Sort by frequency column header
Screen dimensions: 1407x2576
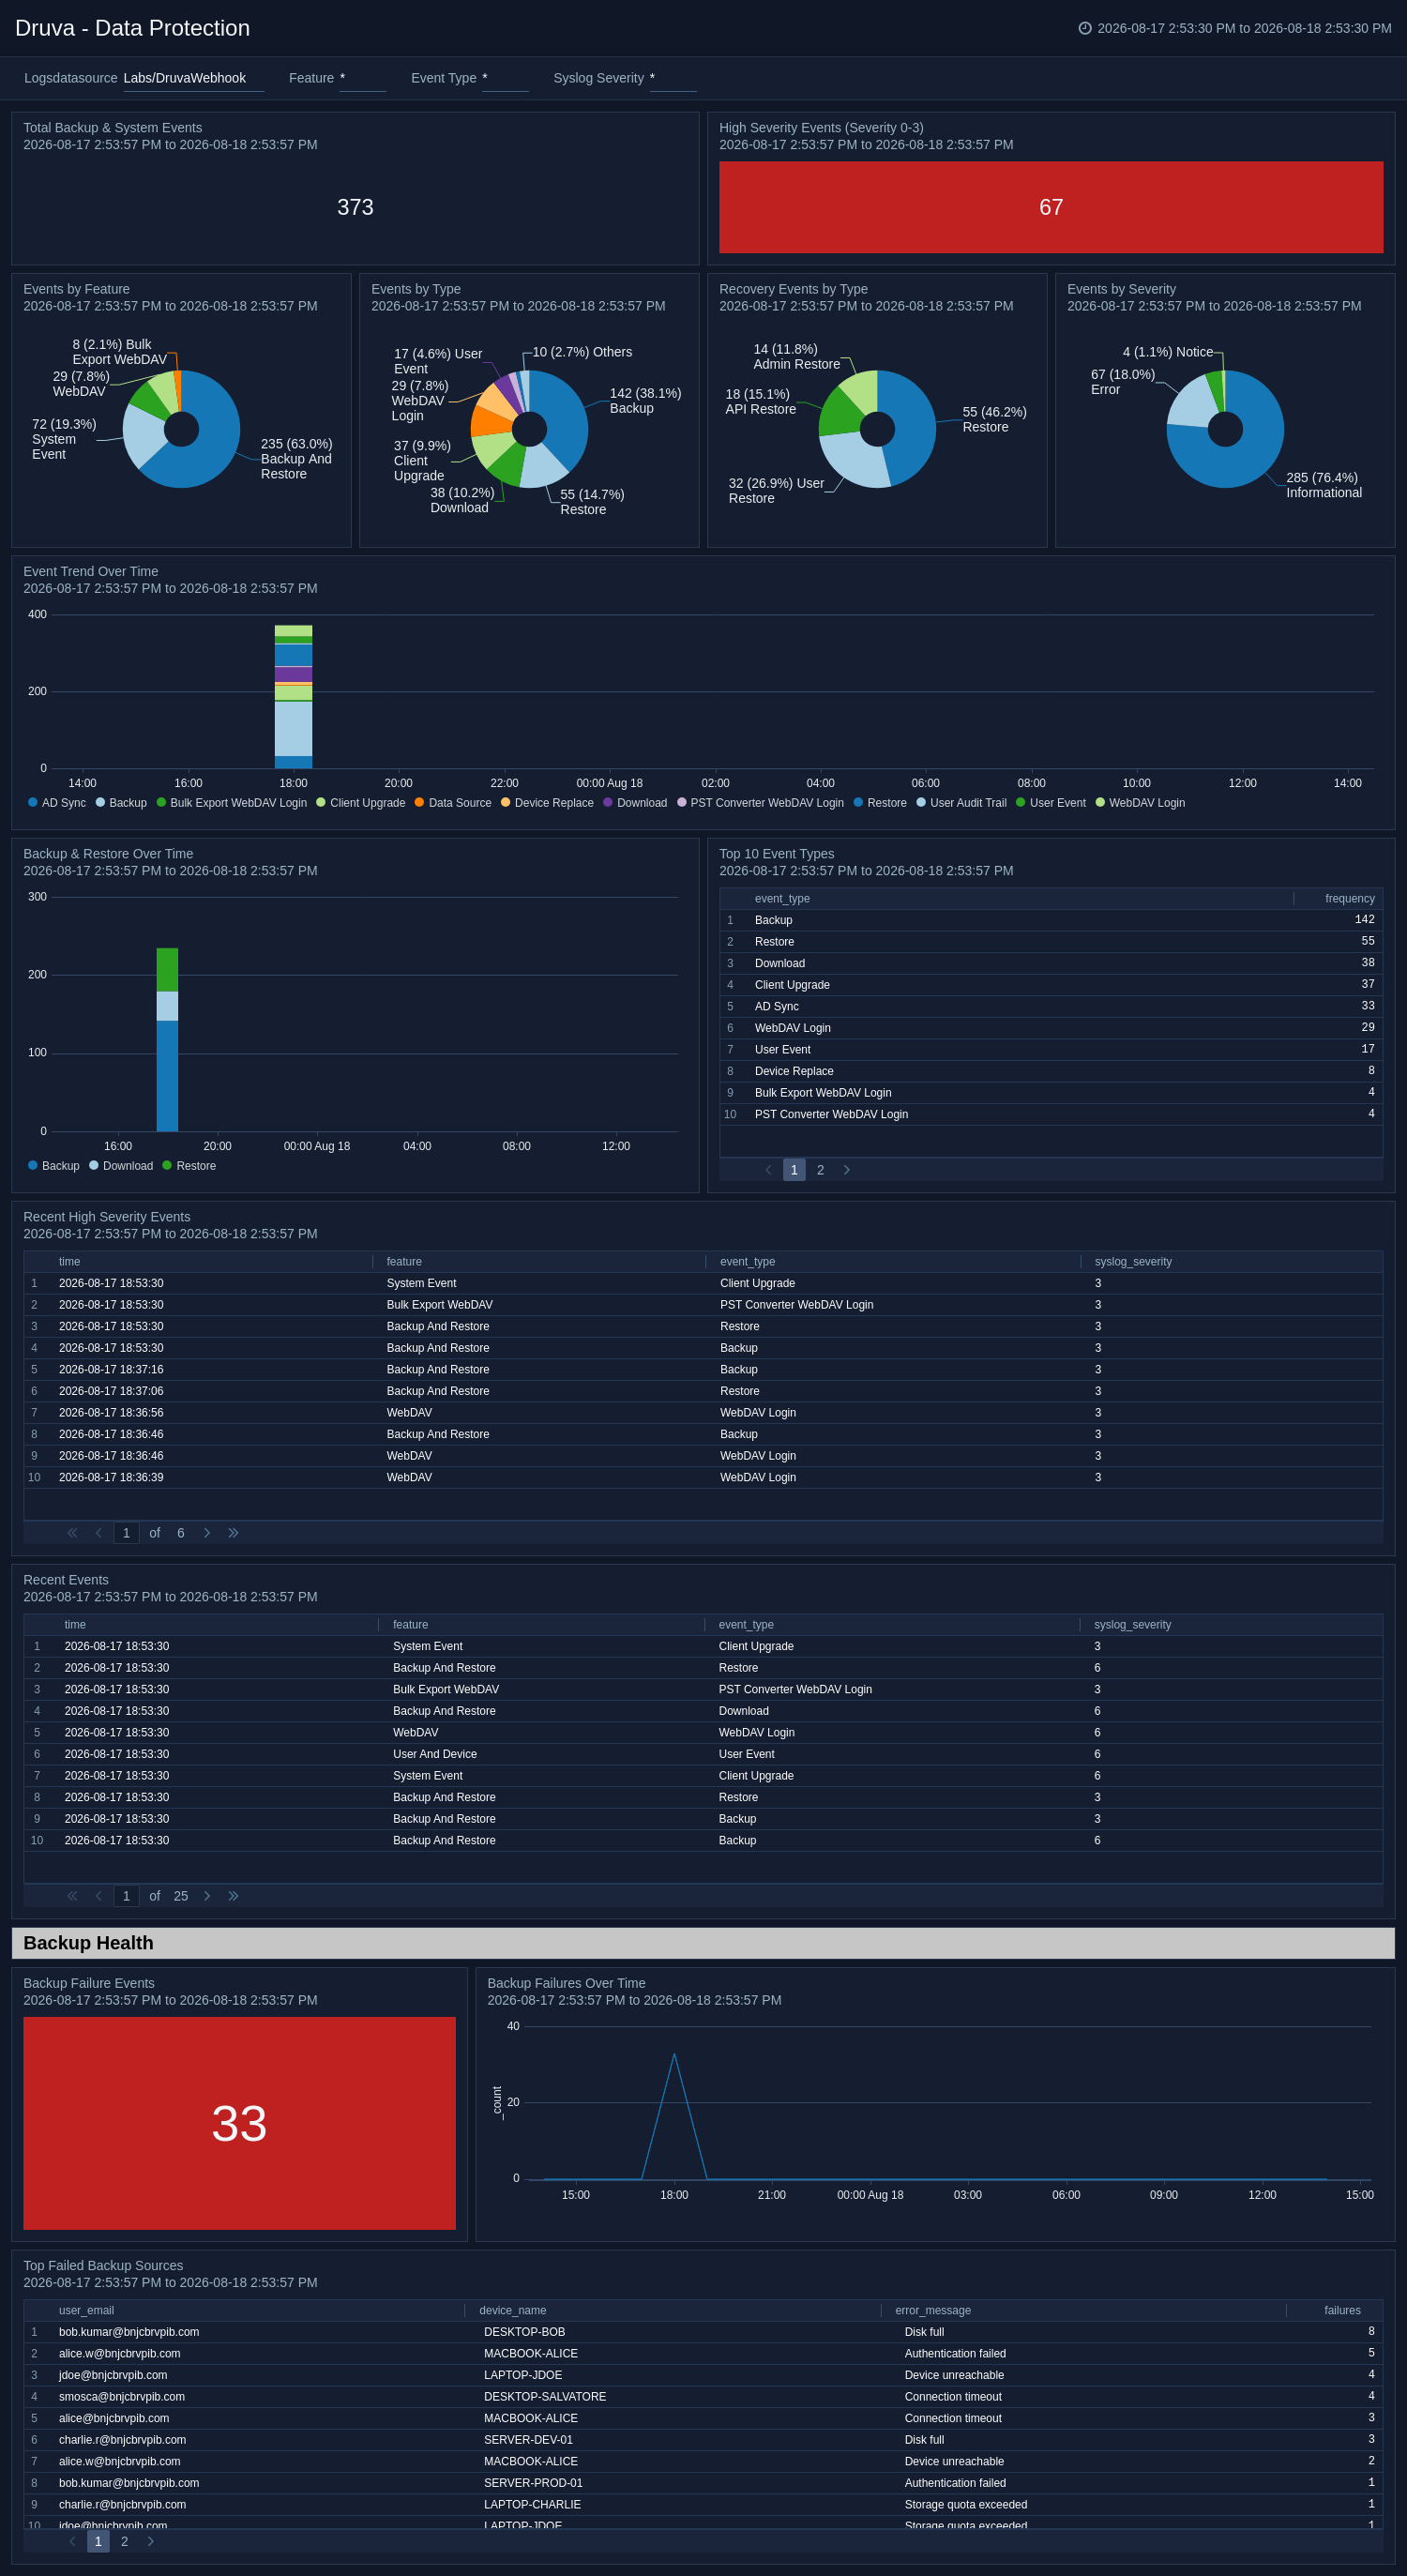pyautogui.click(x=1349, y=899)
